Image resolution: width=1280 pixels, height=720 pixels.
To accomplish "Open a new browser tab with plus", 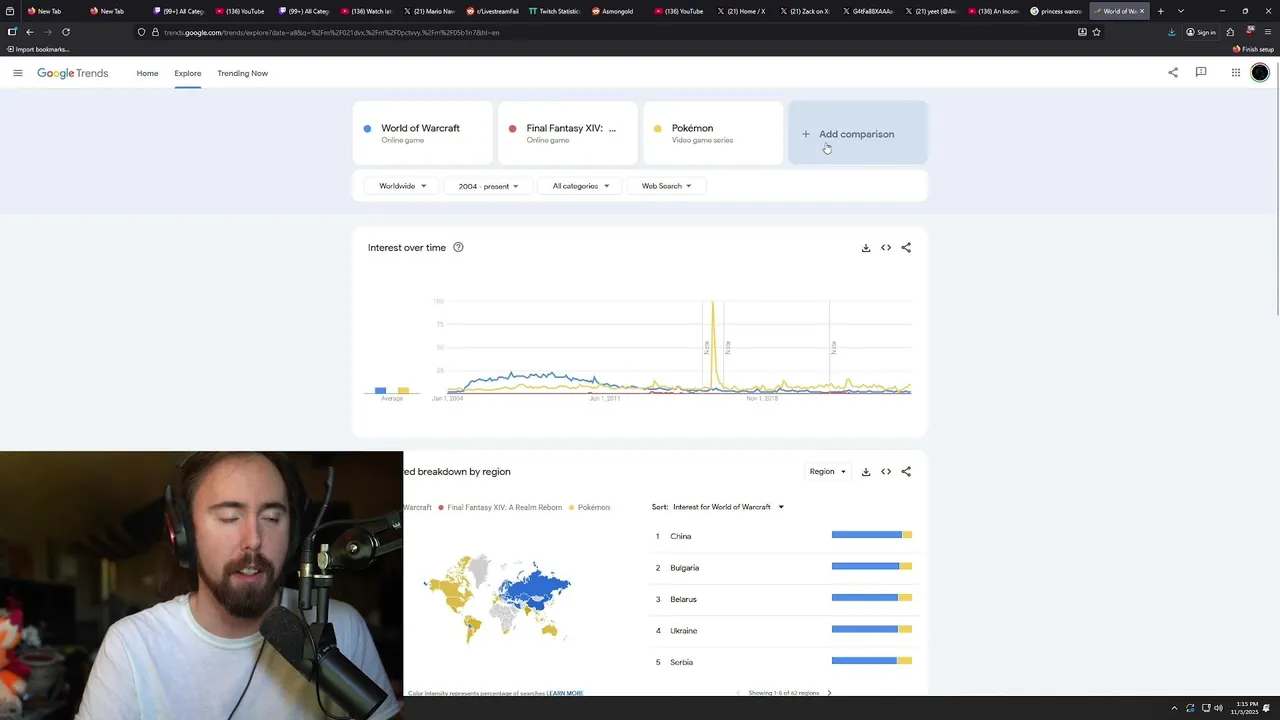I will click(1160, 11).
